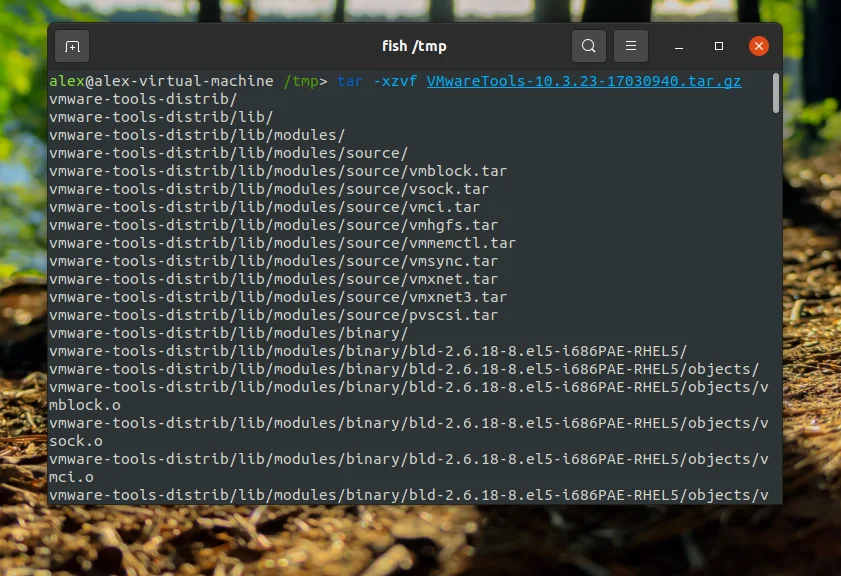This screenshot has height=576, width=841.
Task: Maximize the fish terminal window
Action: tap(719, 46)
